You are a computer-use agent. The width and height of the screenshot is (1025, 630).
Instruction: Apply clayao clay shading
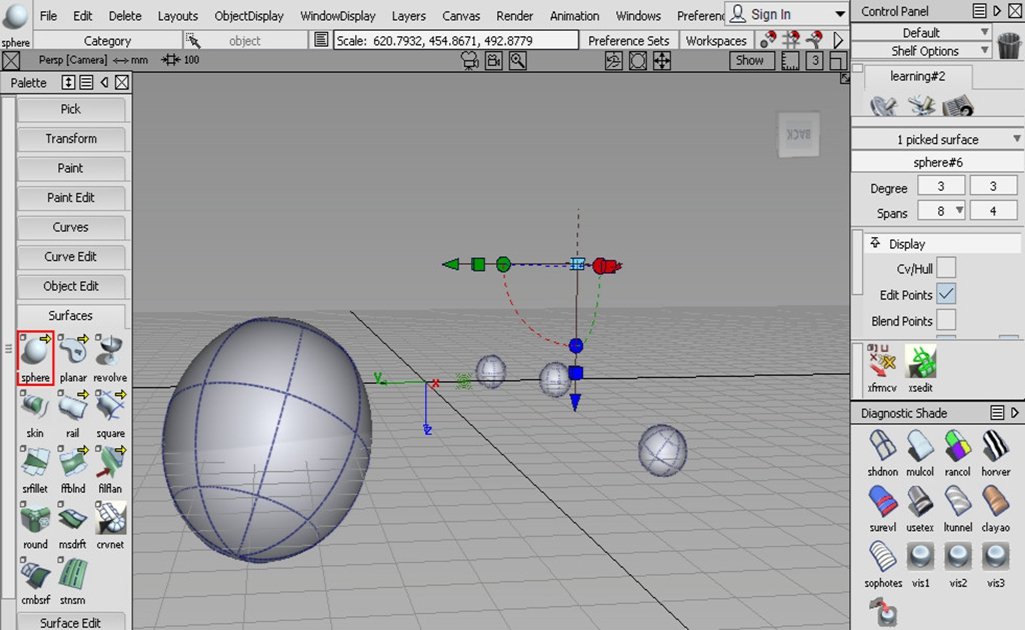[x=996, y=508]
